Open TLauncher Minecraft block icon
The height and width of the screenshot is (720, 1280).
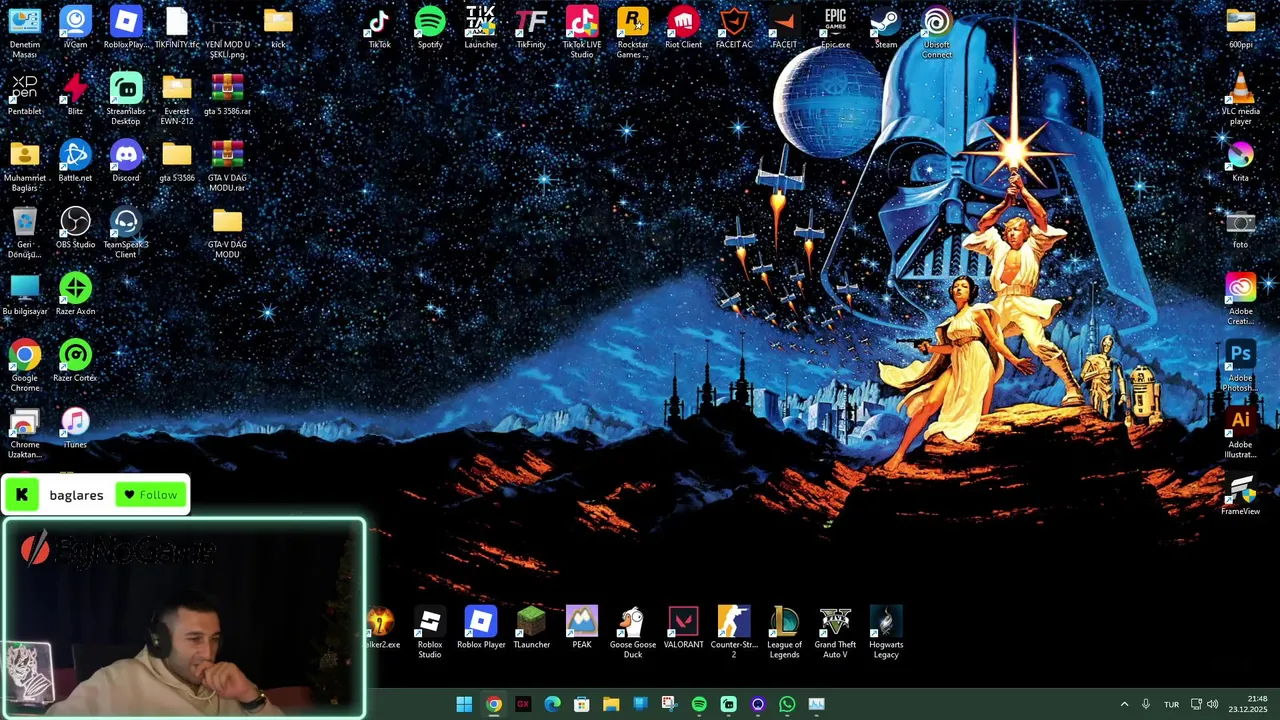531,627
